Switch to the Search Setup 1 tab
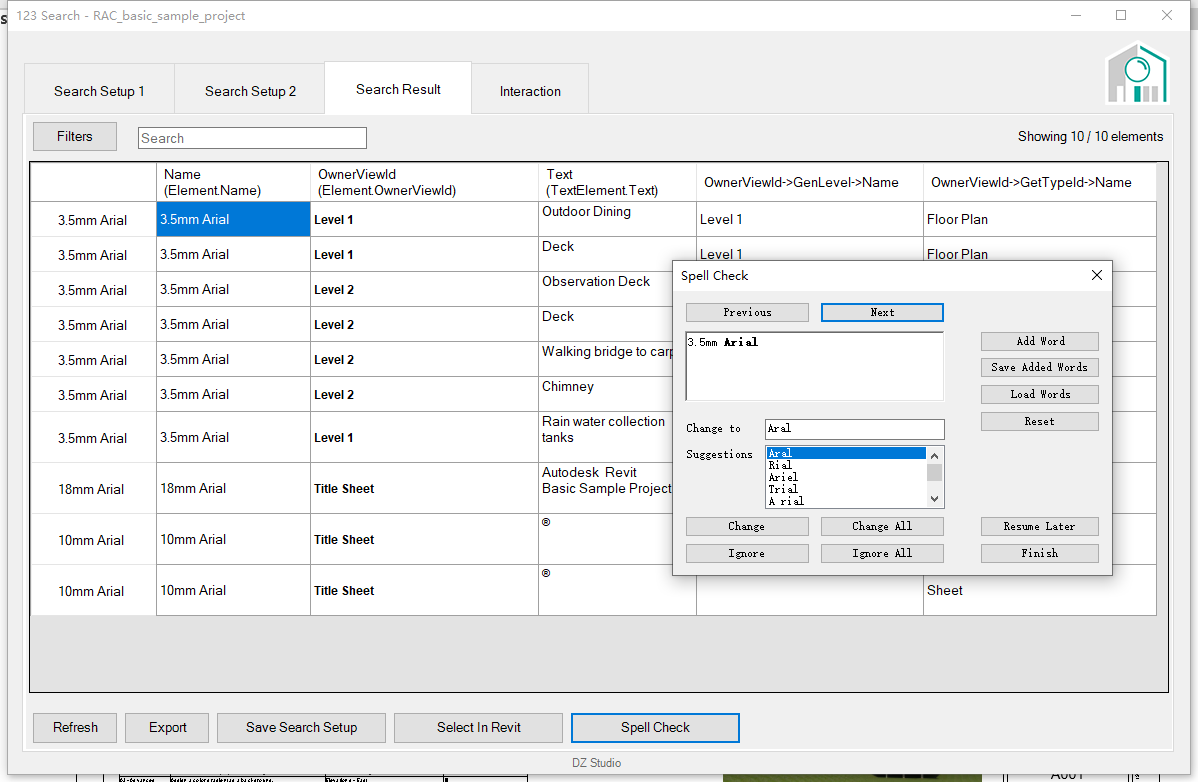1198x782 pixels. tap(99, 91)
